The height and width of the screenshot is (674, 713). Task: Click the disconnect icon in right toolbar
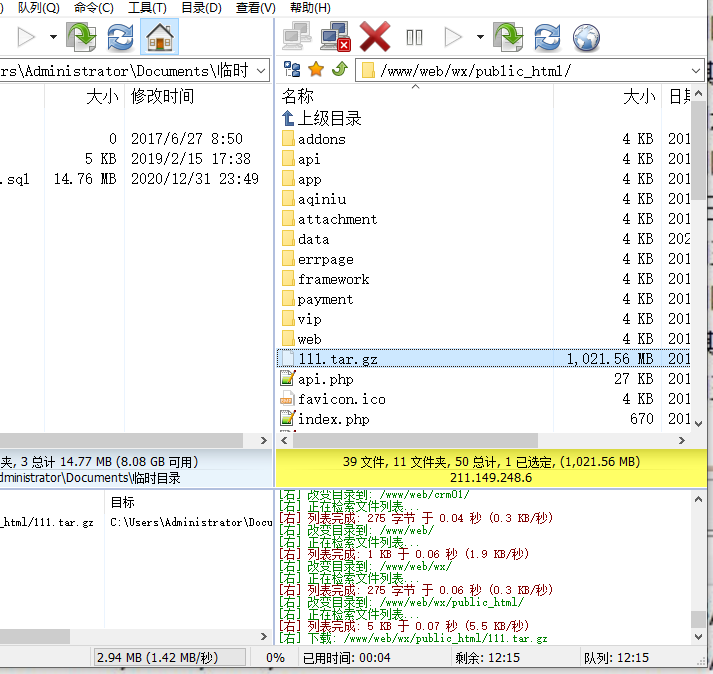click(x=336, y=38)
